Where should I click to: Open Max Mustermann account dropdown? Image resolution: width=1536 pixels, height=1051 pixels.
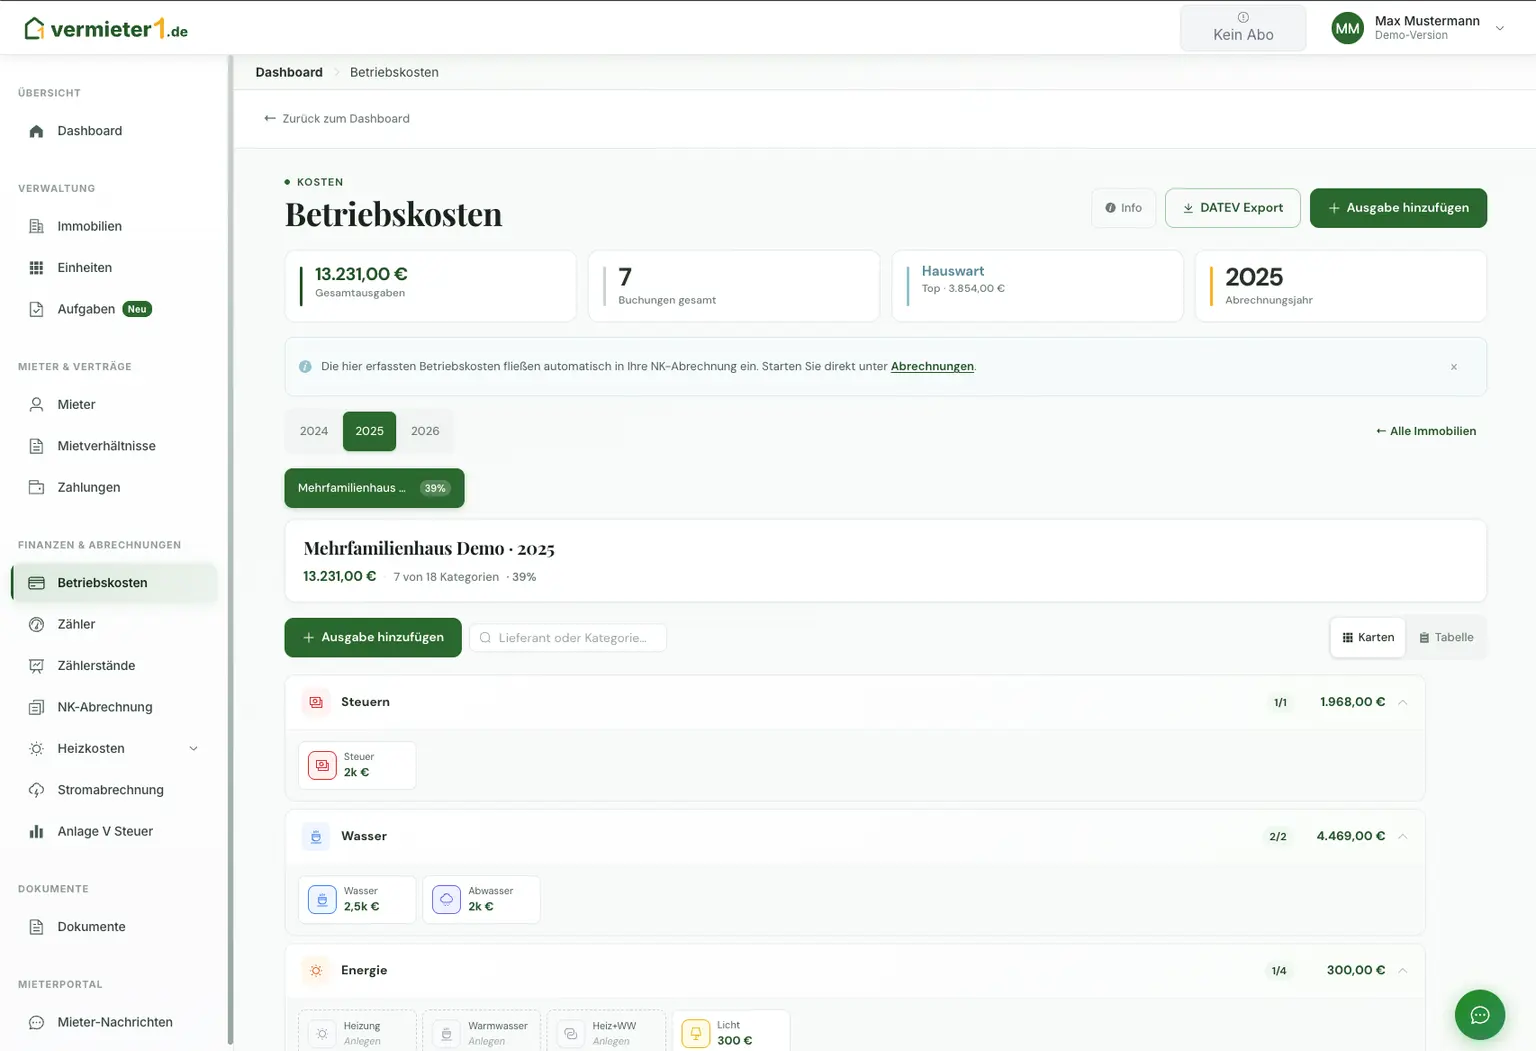tap(1418, 28)
